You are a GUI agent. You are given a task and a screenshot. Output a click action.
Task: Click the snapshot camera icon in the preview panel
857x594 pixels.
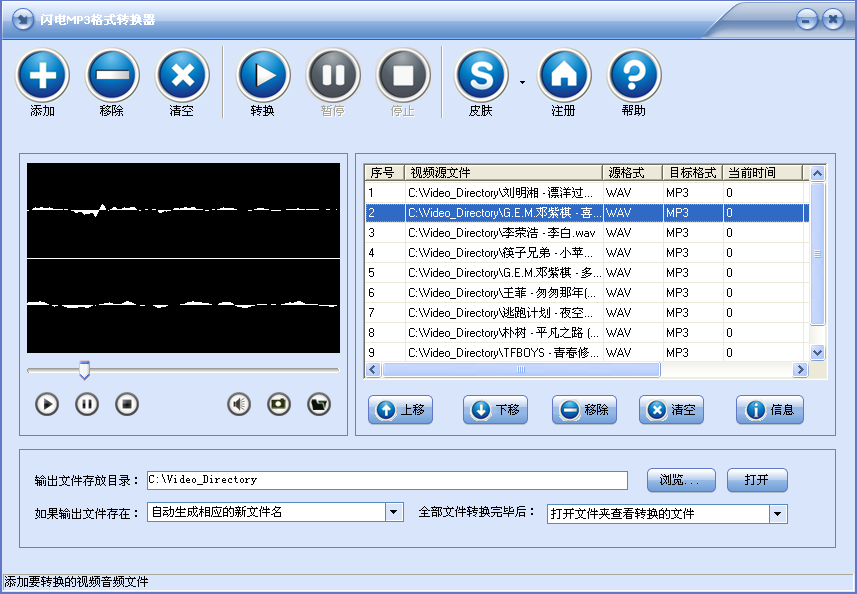coord(279,404)
